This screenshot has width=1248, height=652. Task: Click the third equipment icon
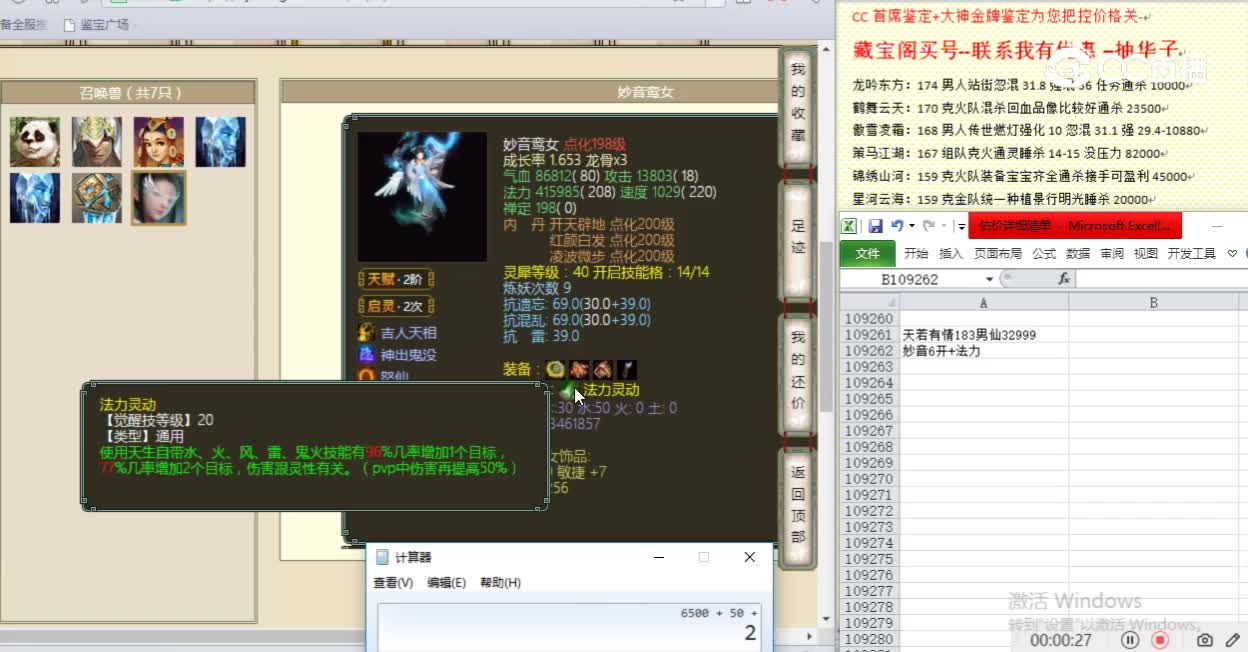click(x=603, y=369)
